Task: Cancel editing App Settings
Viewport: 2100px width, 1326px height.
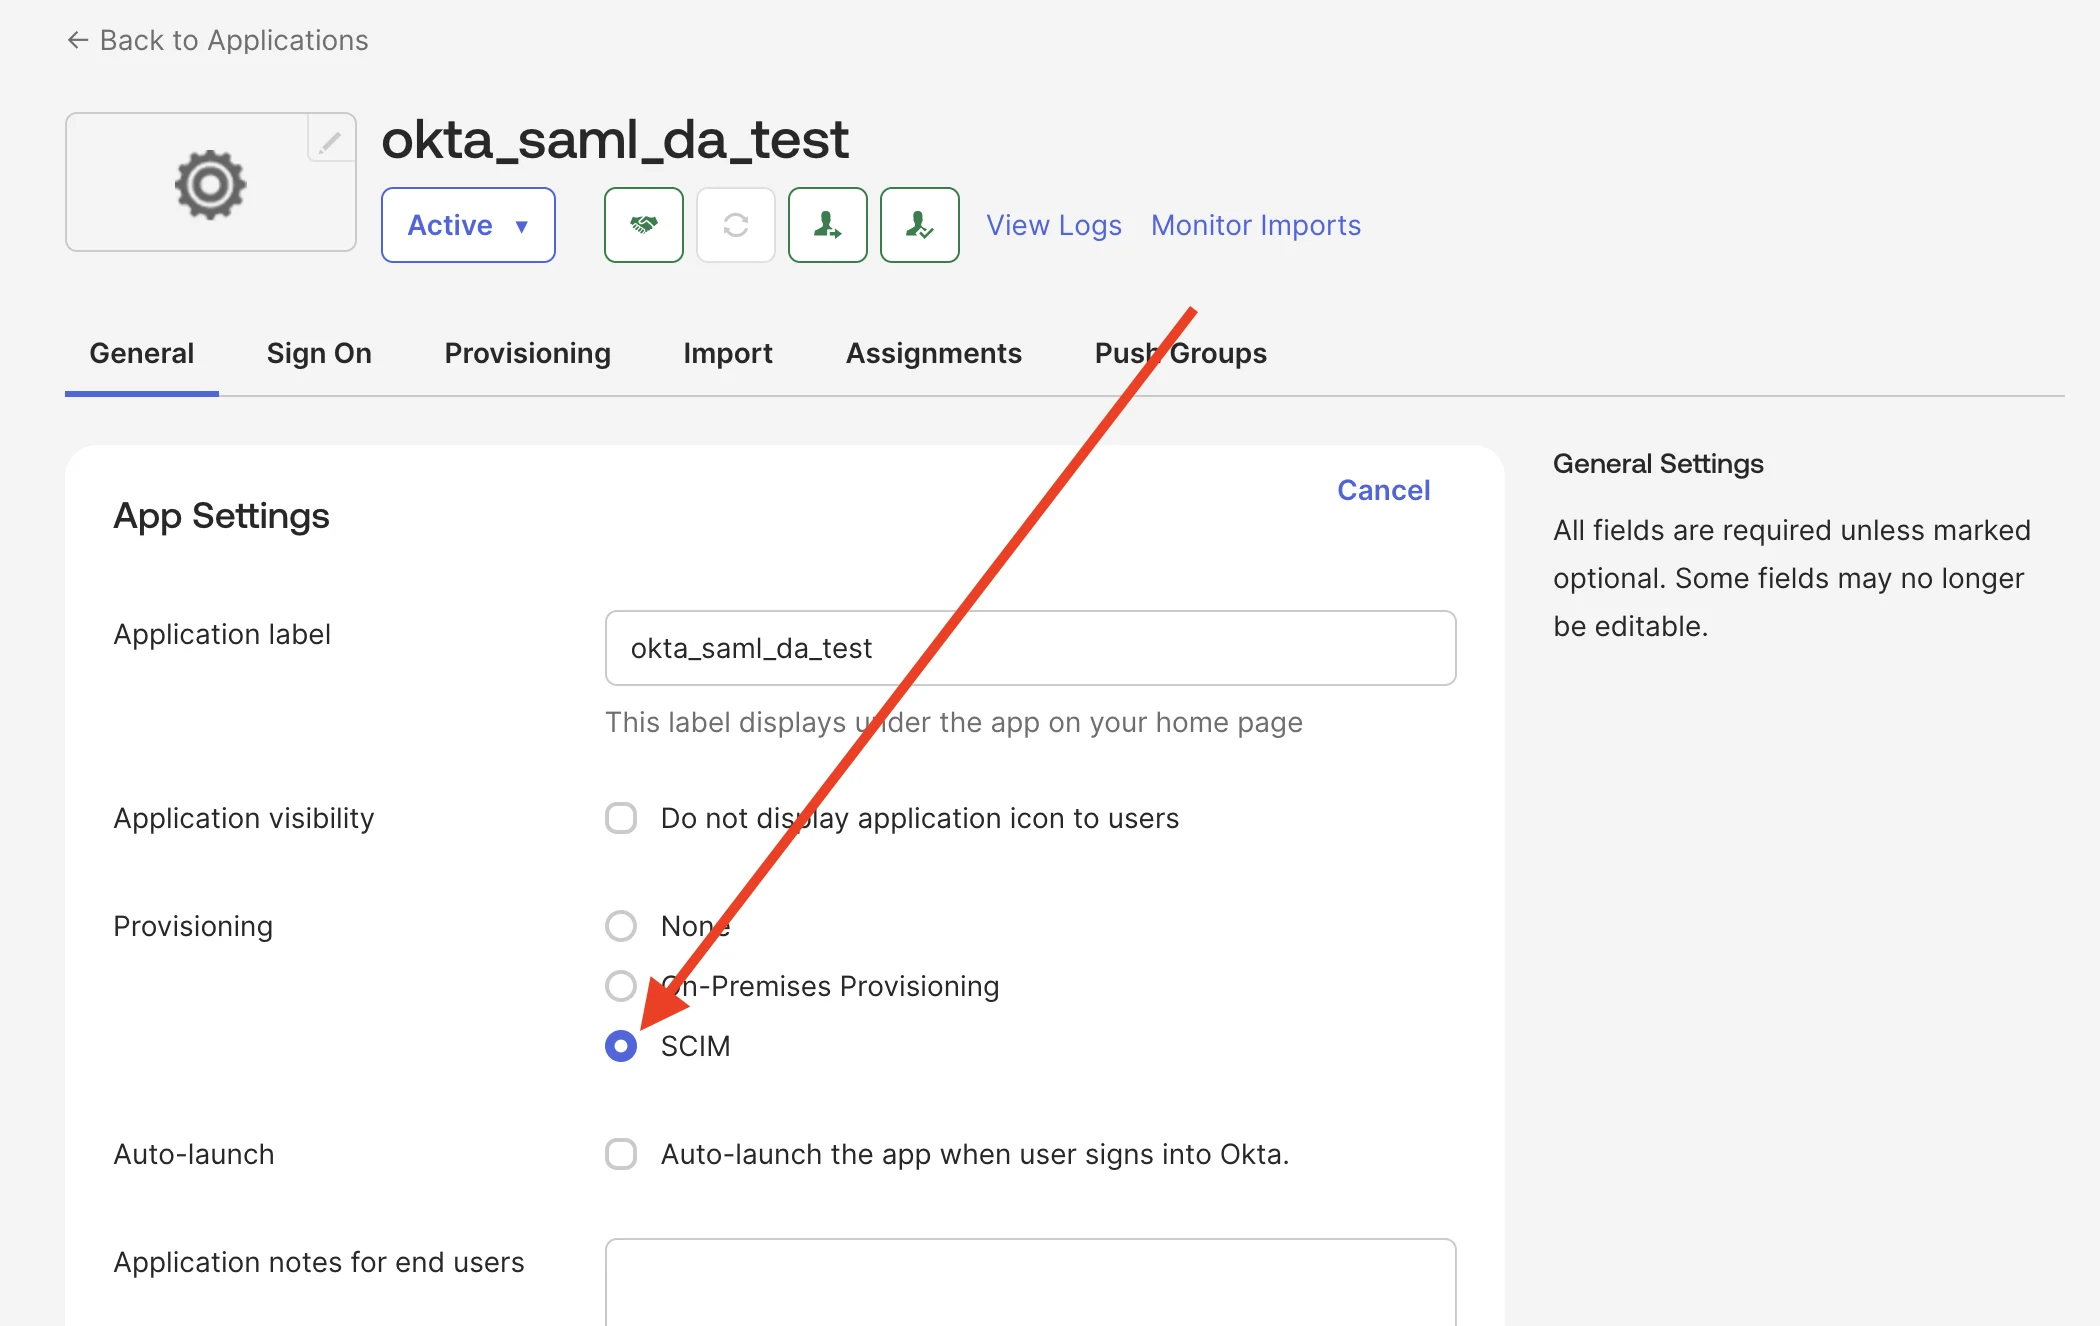Action: click(x=1384, y=490)
